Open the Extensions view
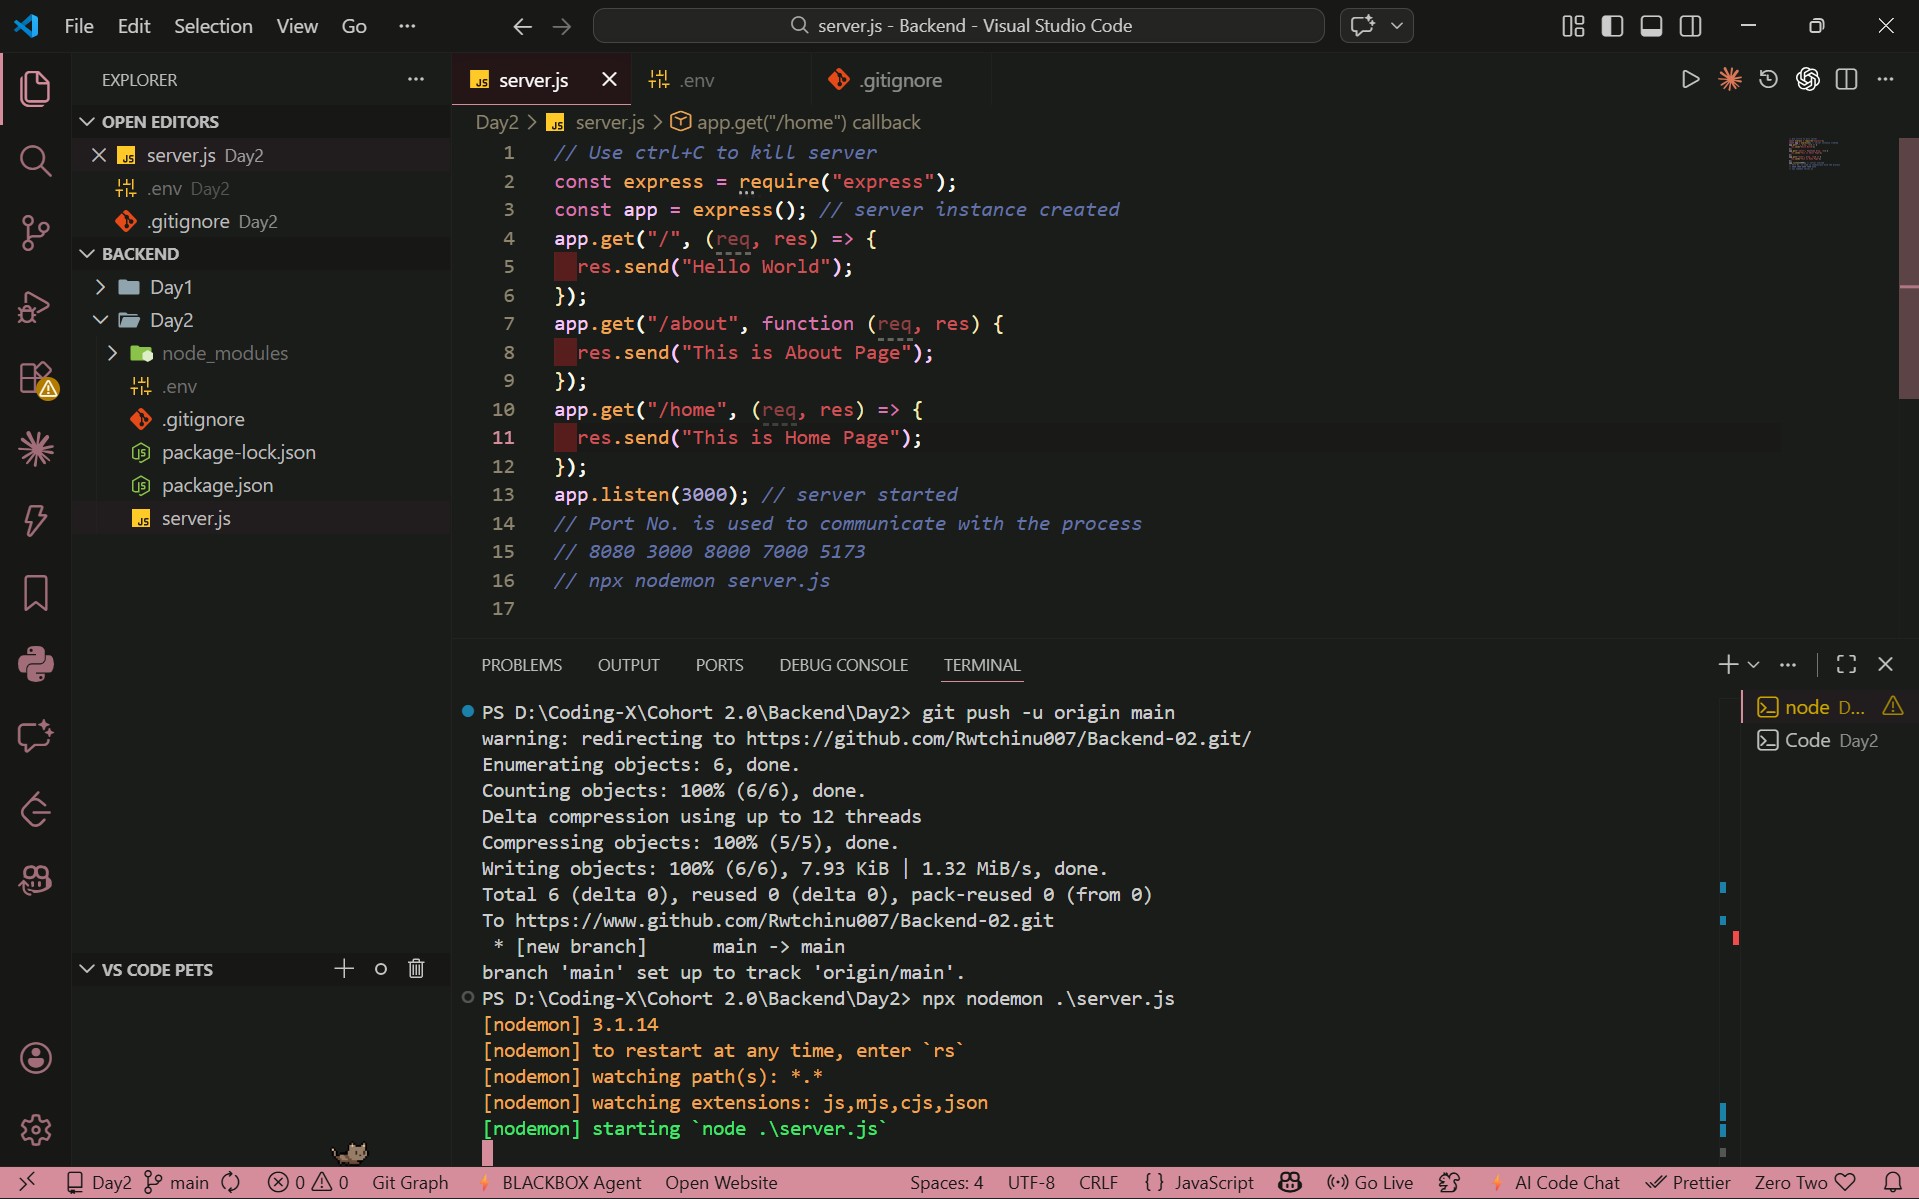Image resolution: width=1919 pixels, height=1199 pixels. [x=35, y=379]
